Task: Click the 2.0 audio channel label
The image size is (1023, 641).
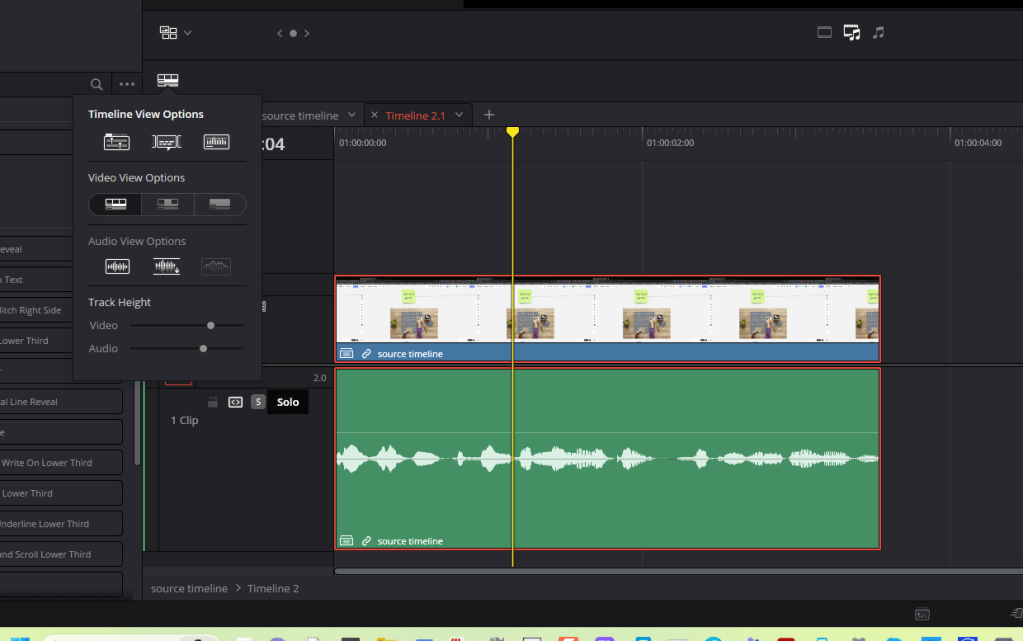Action: tap(320, 378)
